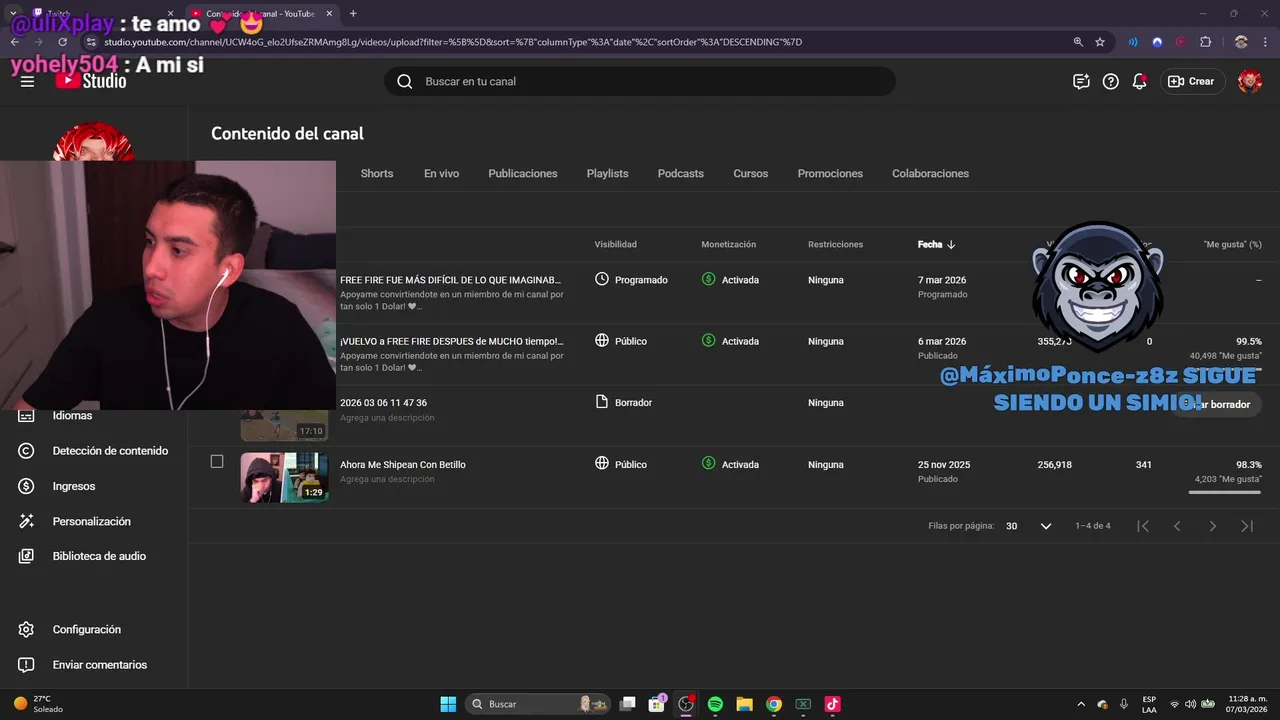Switch to the Shorts tab
Screen dimensions: 1280x720
tap(377, 173)
